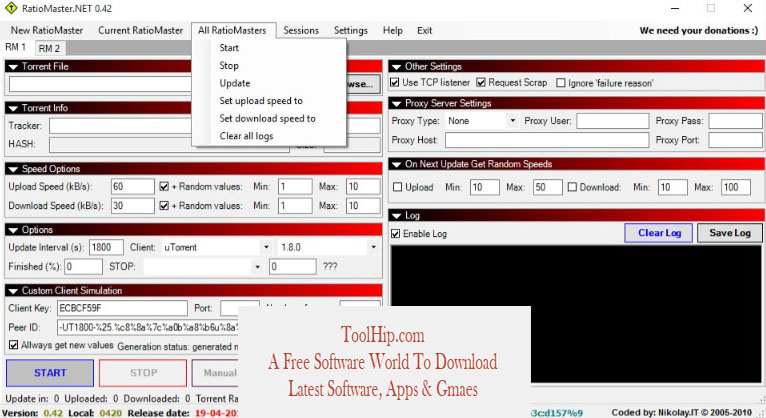Open the Proxy Type dropdown
This screenshot has height=418, width=766.
[512, 121]
